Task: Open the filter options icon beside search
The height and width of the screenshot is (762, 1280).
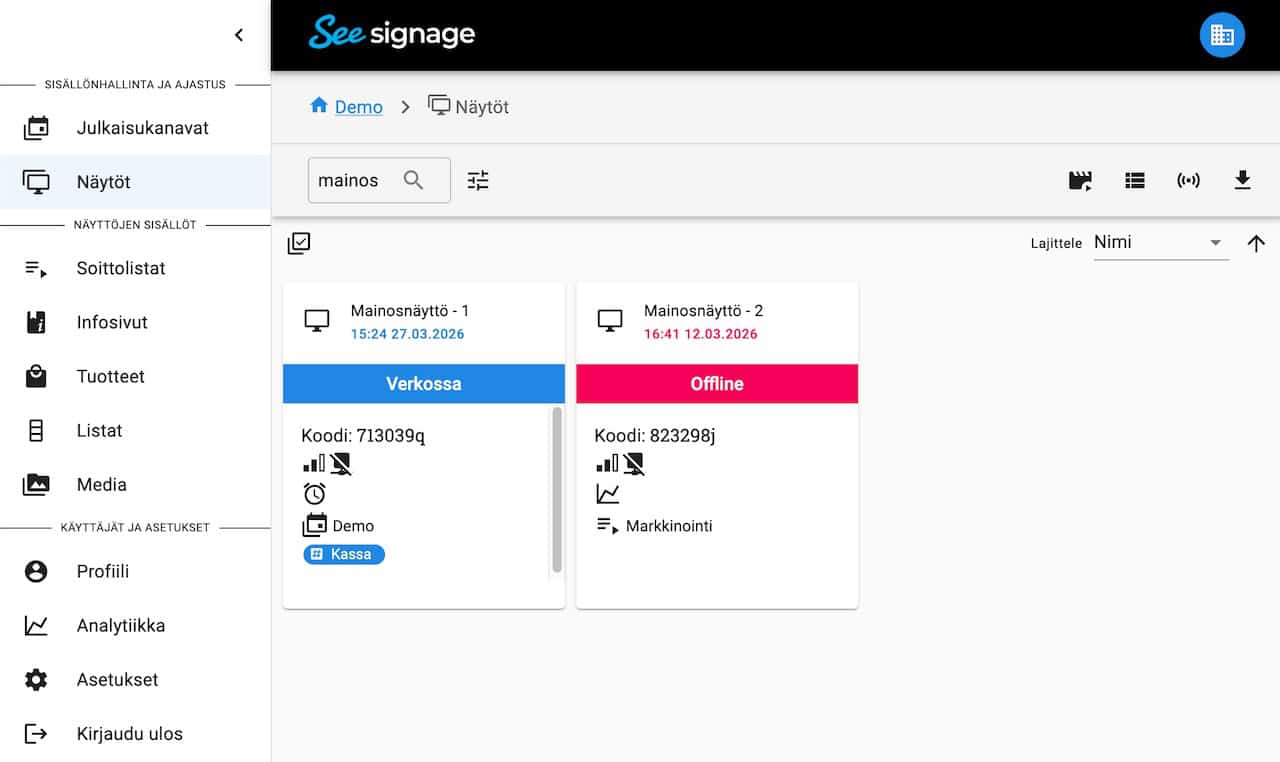Action: coord(478,181)
